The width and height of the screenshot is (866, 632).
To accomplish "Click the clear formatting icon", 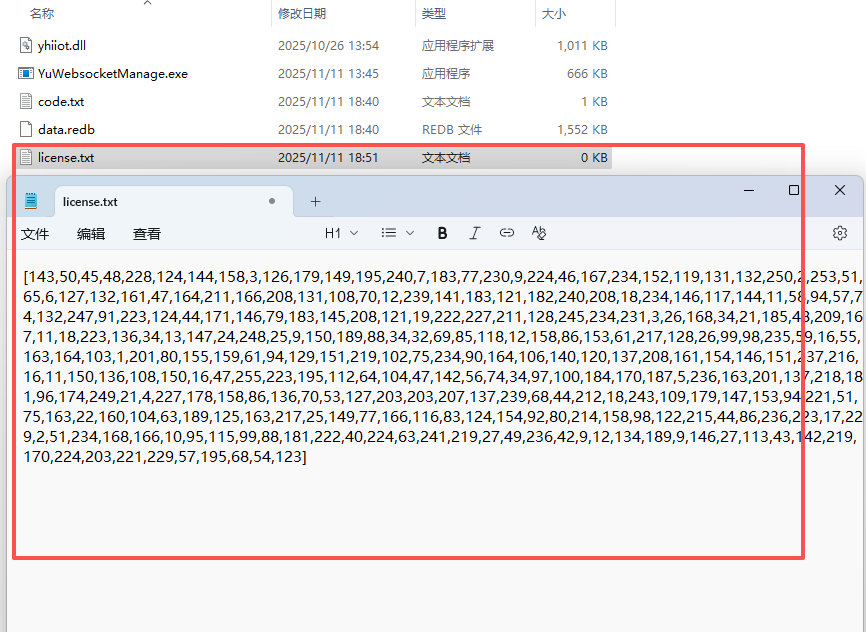I will click(x=539, y=233).
